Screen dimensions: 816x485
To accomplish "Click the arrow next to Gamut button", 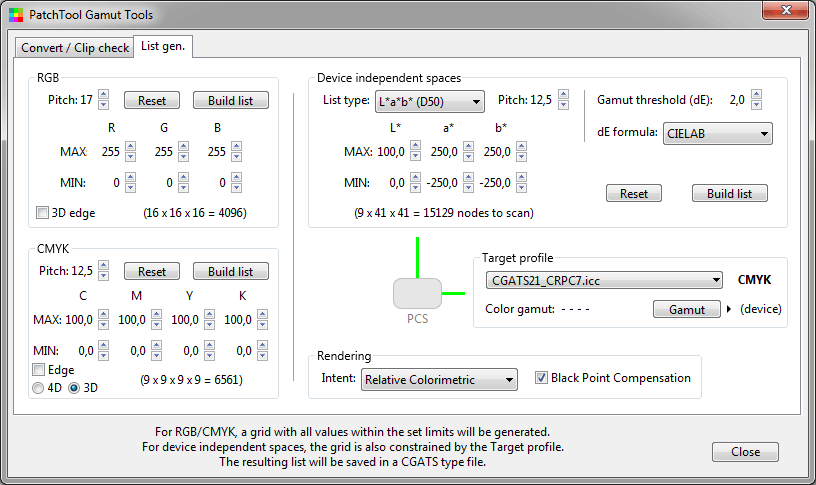I will click(729, 310).
